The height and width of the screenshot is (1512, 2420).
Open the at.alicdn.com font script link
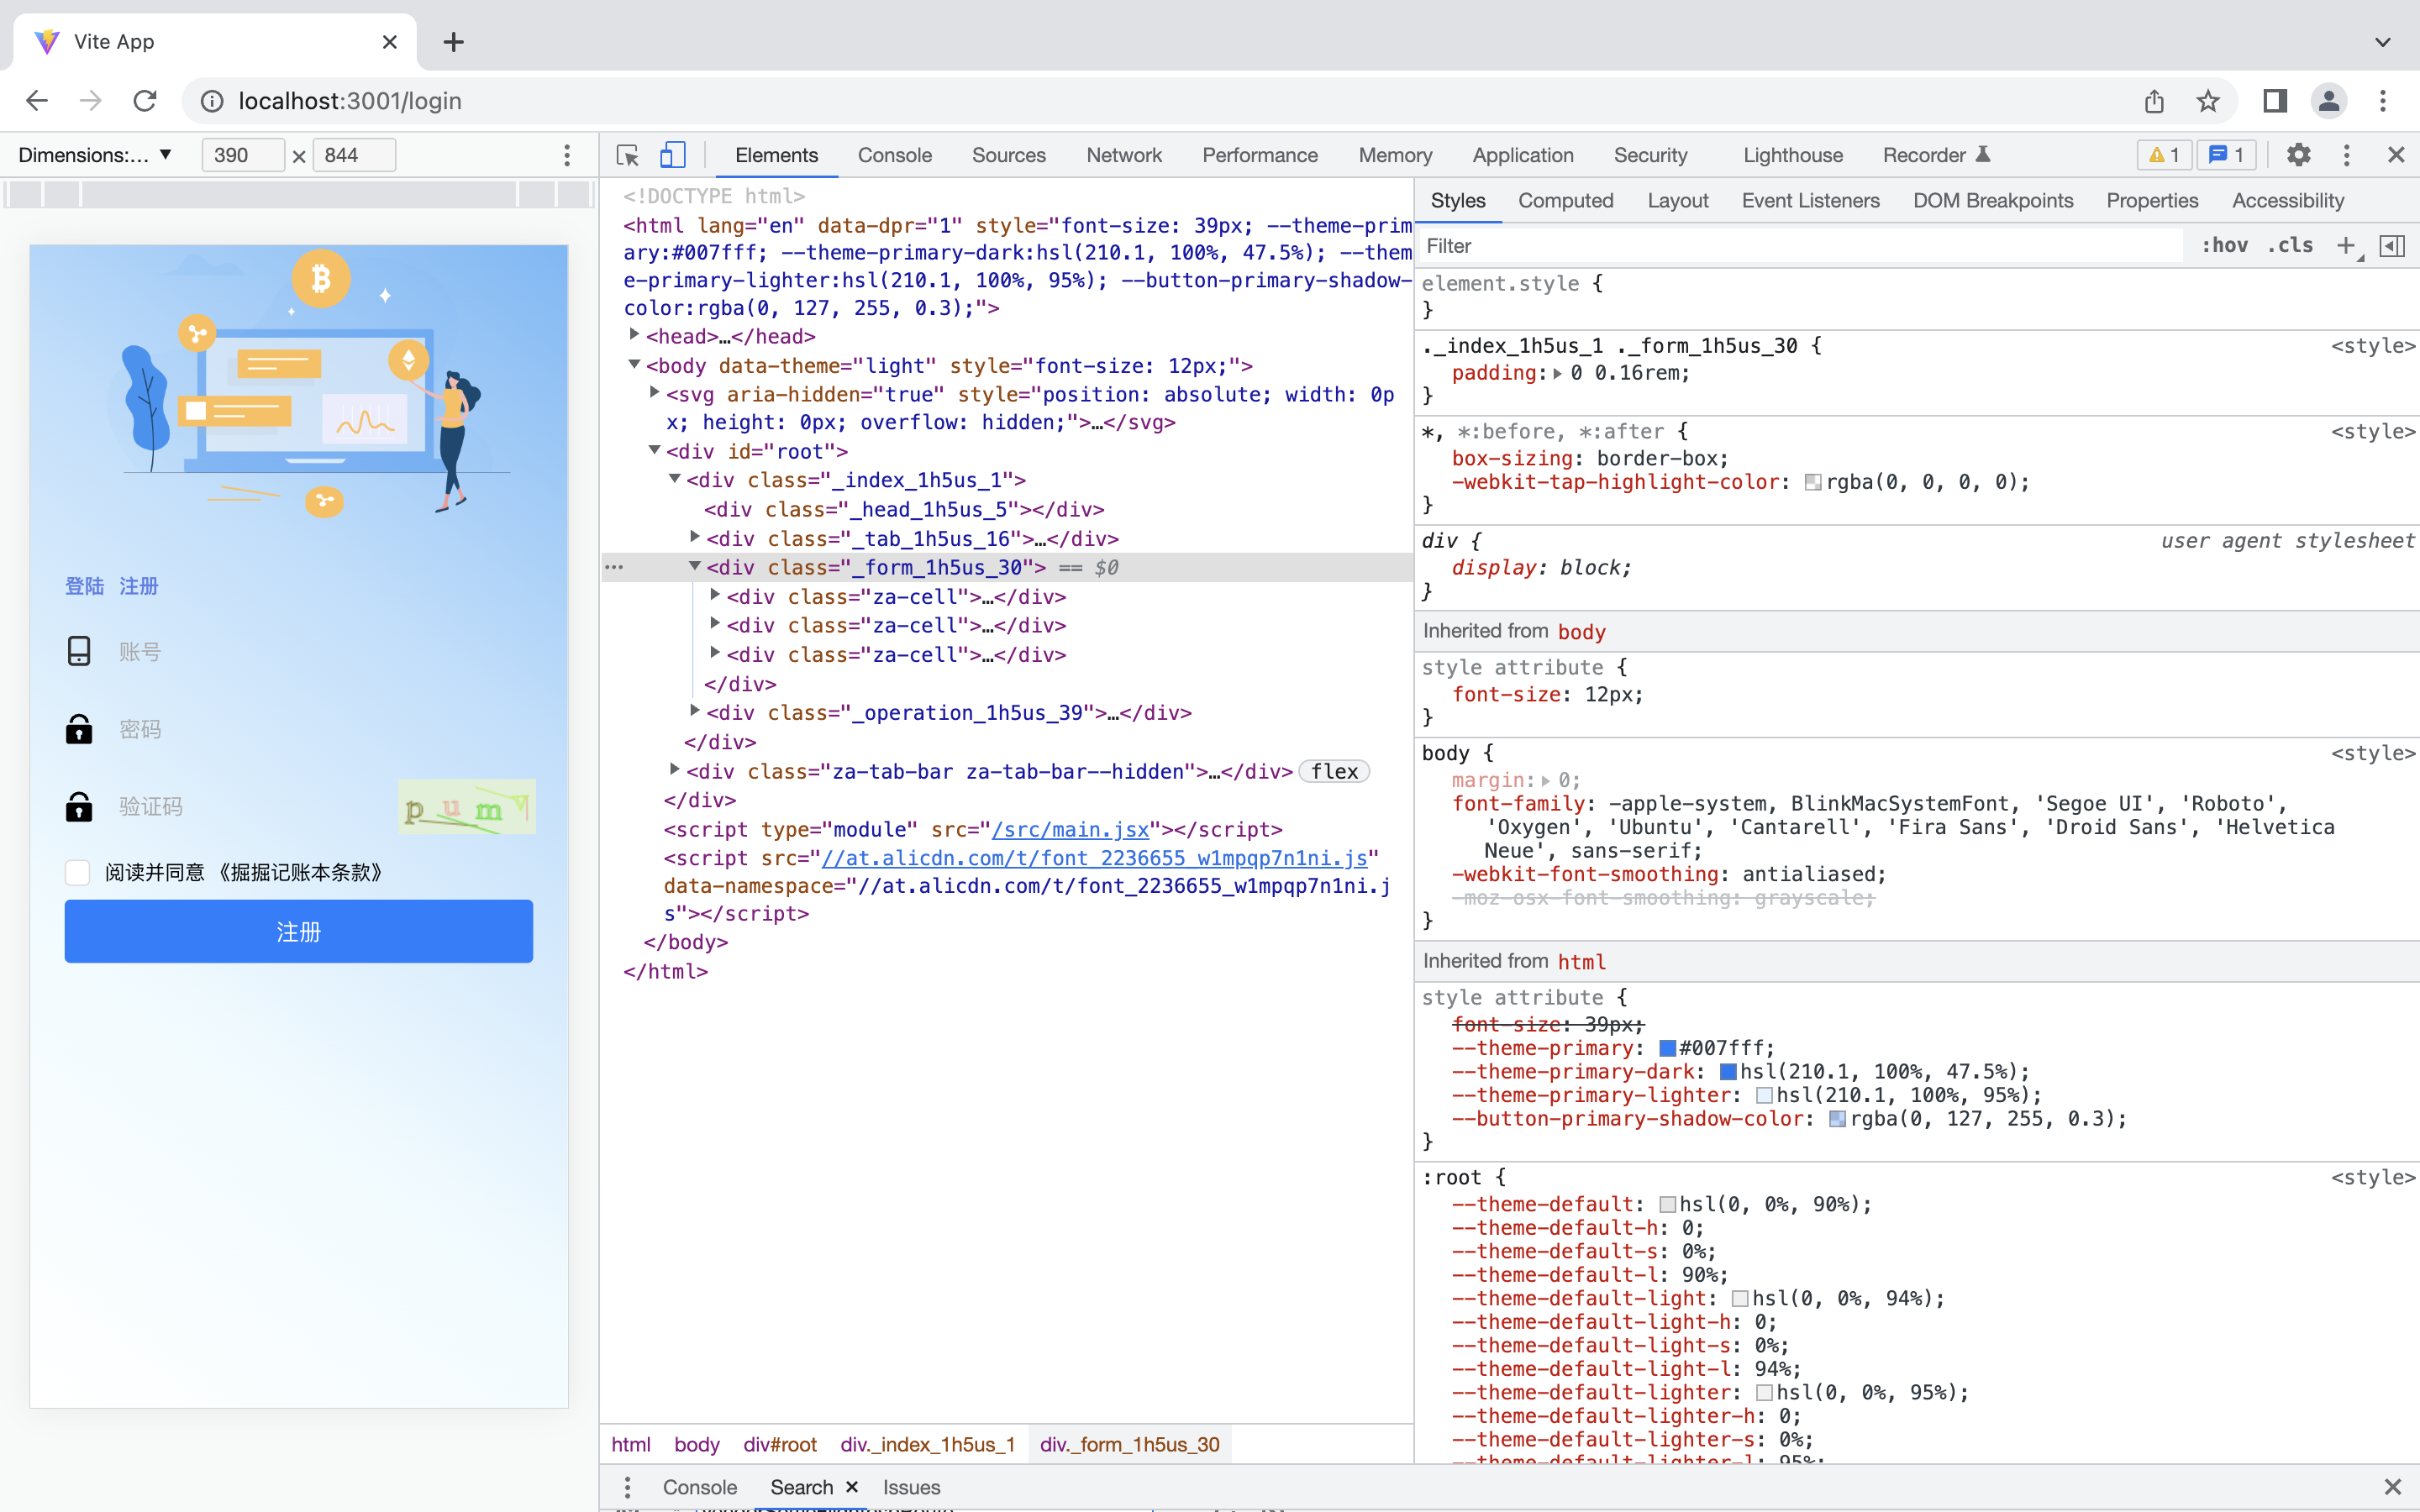[1094, 858]
